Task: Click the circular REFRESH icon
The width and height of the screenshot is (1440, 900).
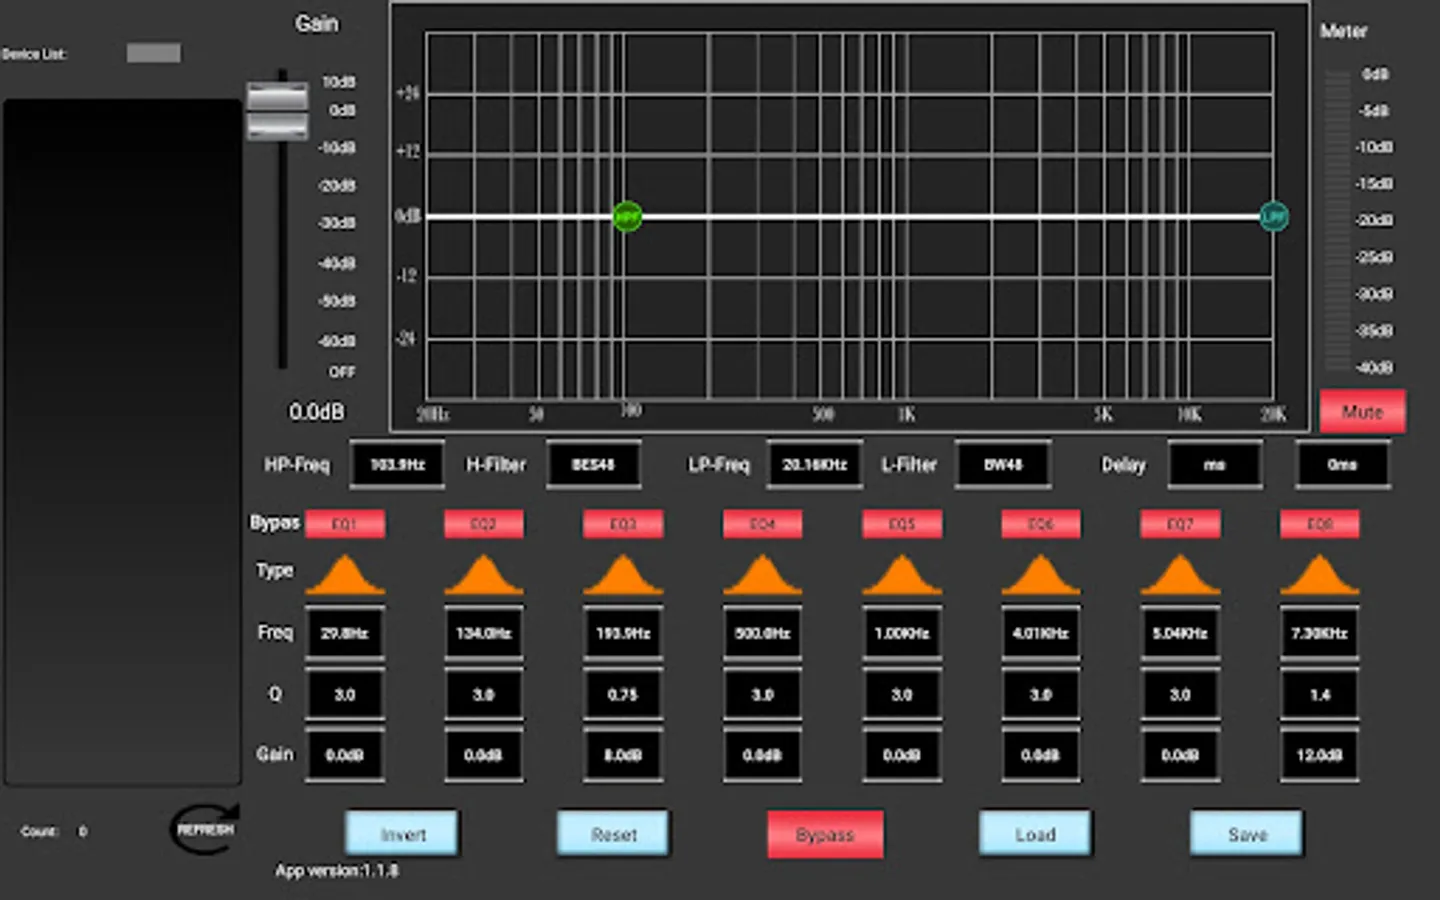Action: (205, 829)
